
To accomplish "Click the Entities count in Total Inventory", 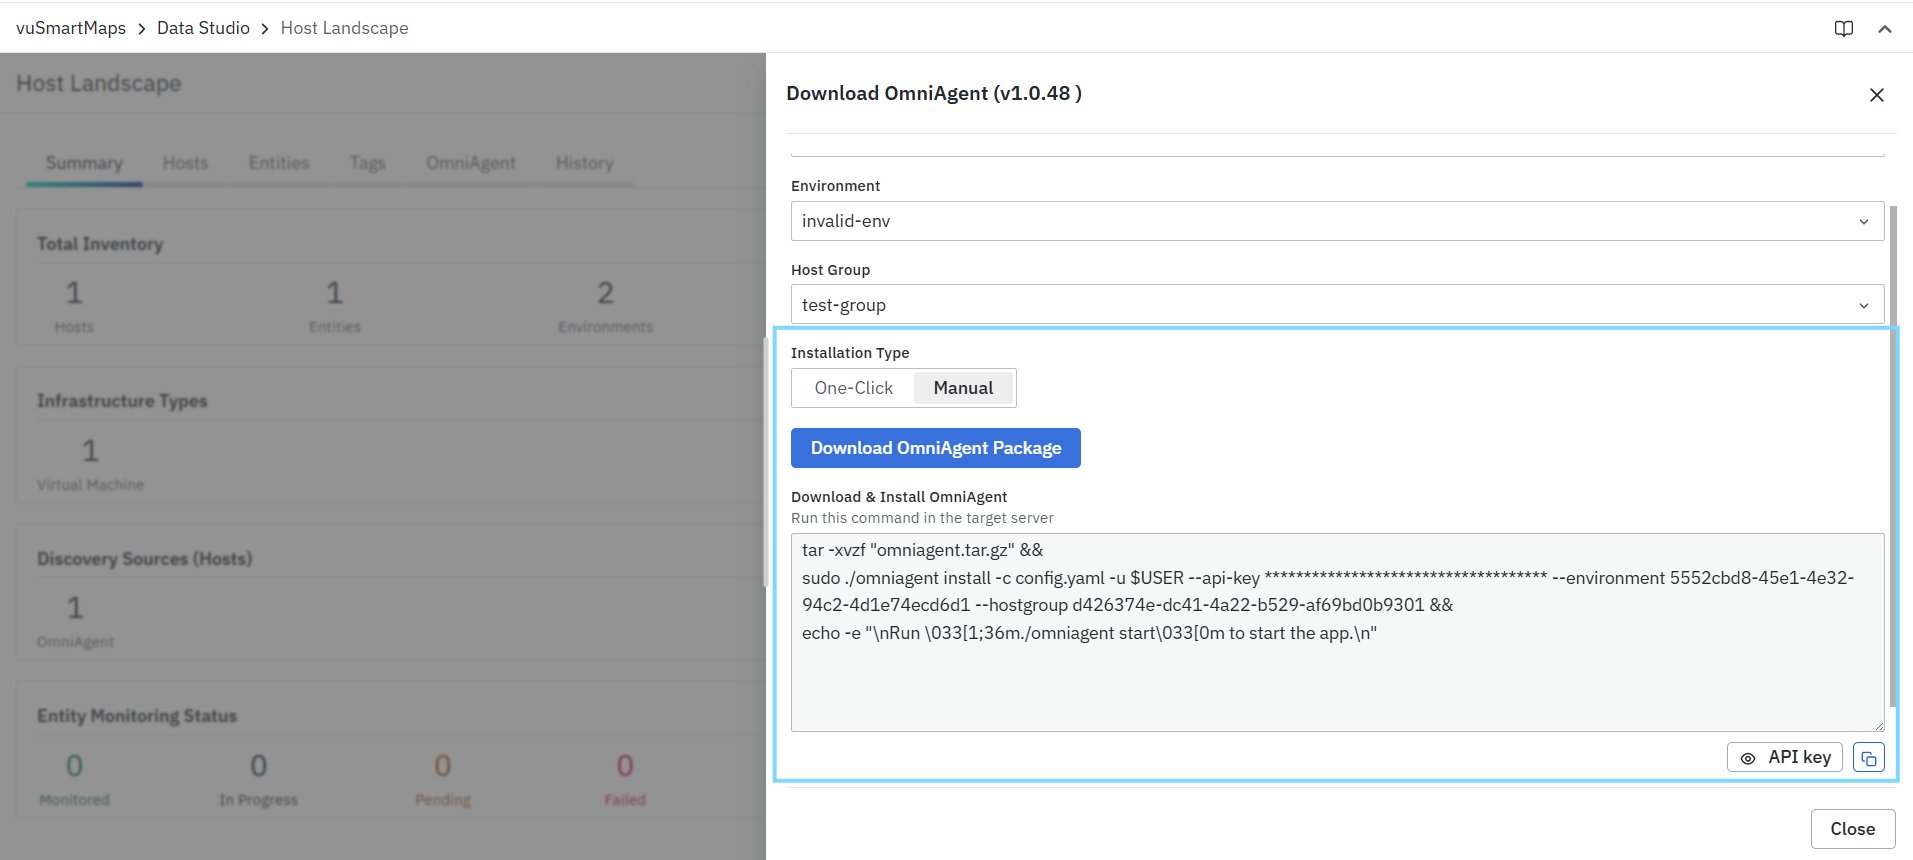I will (x=334, y=293).
